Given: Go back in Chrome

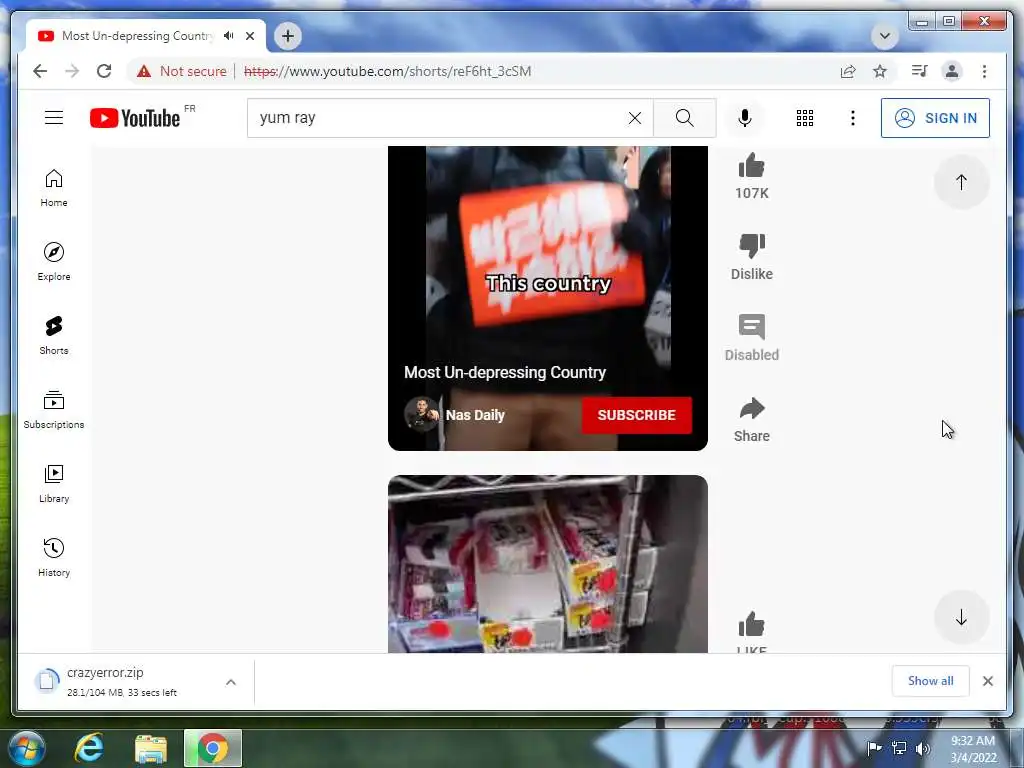Looking at the screenshot, I should point(40,71).
